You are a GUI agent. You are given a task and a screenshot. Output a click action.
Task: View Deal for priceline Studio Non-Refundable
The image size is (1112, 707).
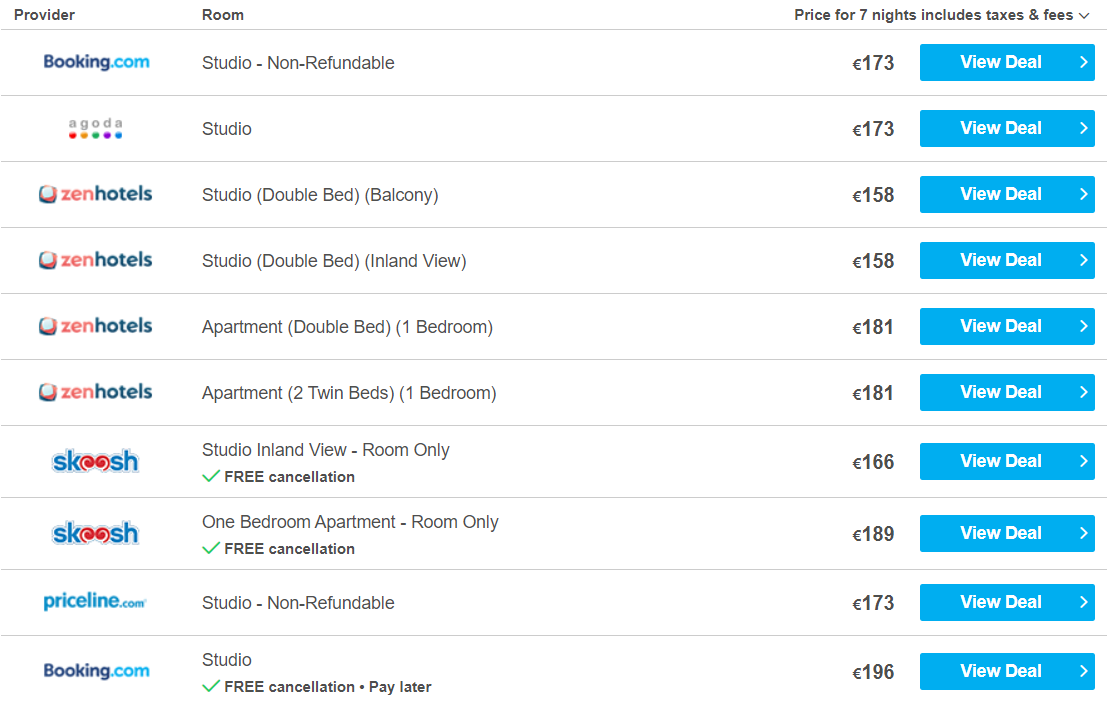coord(1007,602)
